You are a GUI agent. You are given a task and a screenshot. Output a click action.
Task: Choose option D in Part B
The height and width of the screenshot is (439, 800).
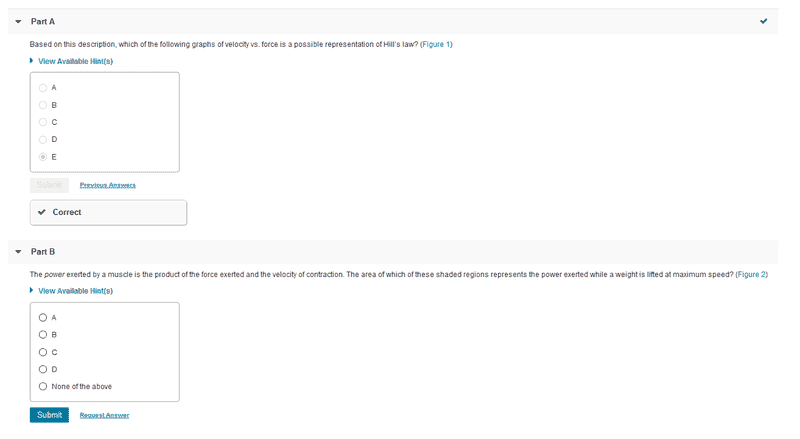[x=43, y=369]
